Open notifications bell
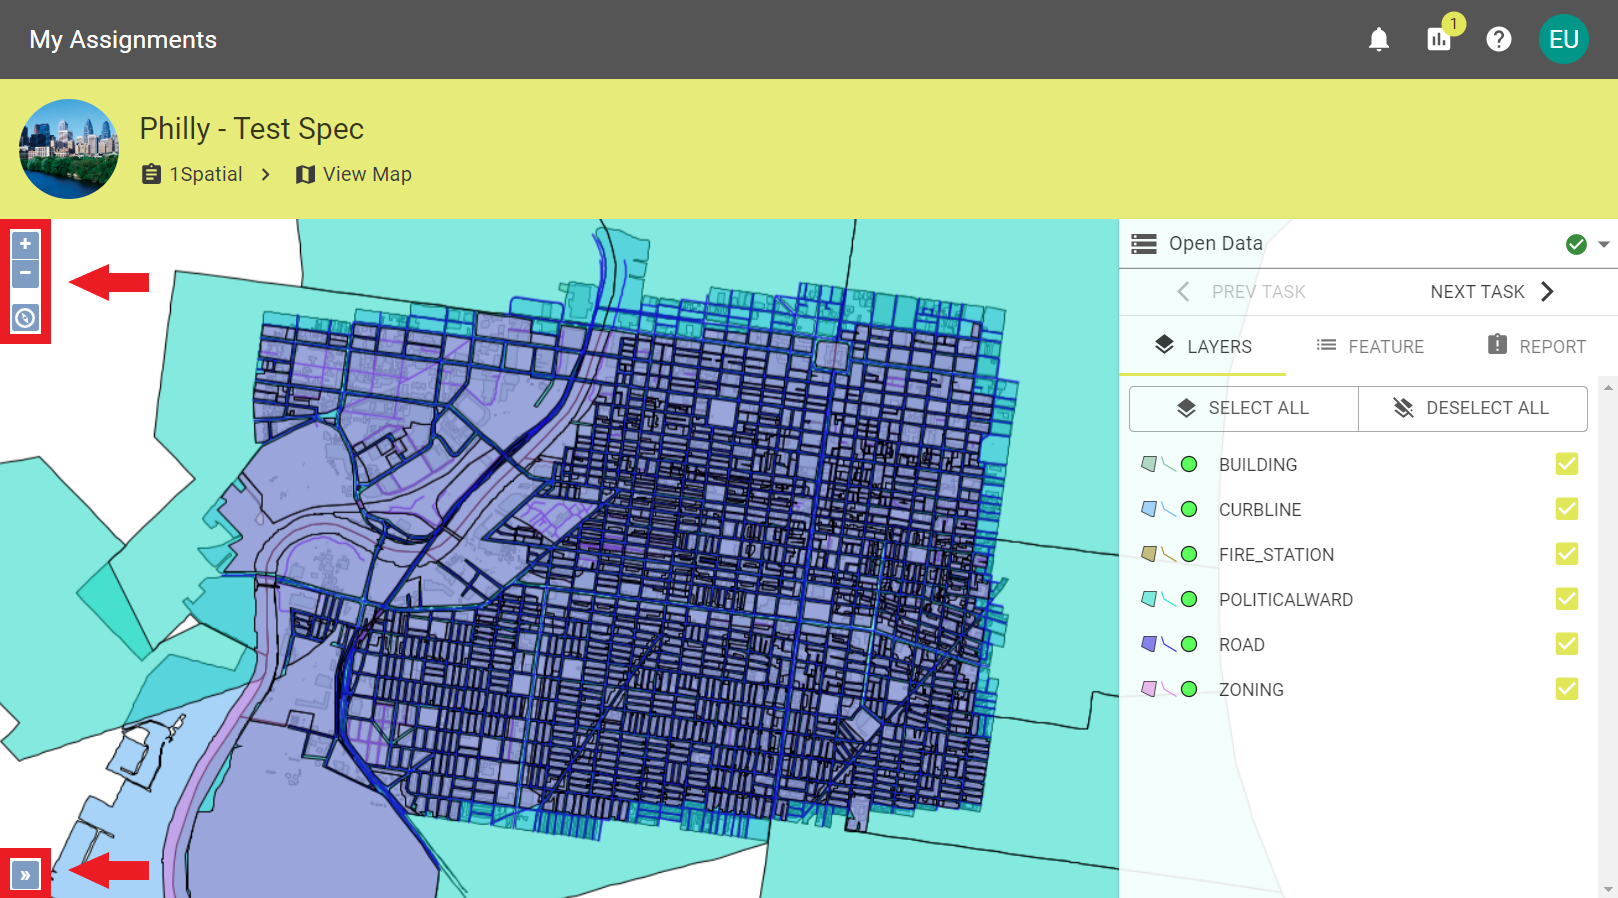This screenshot has width=1618, height=898. 1379,39
